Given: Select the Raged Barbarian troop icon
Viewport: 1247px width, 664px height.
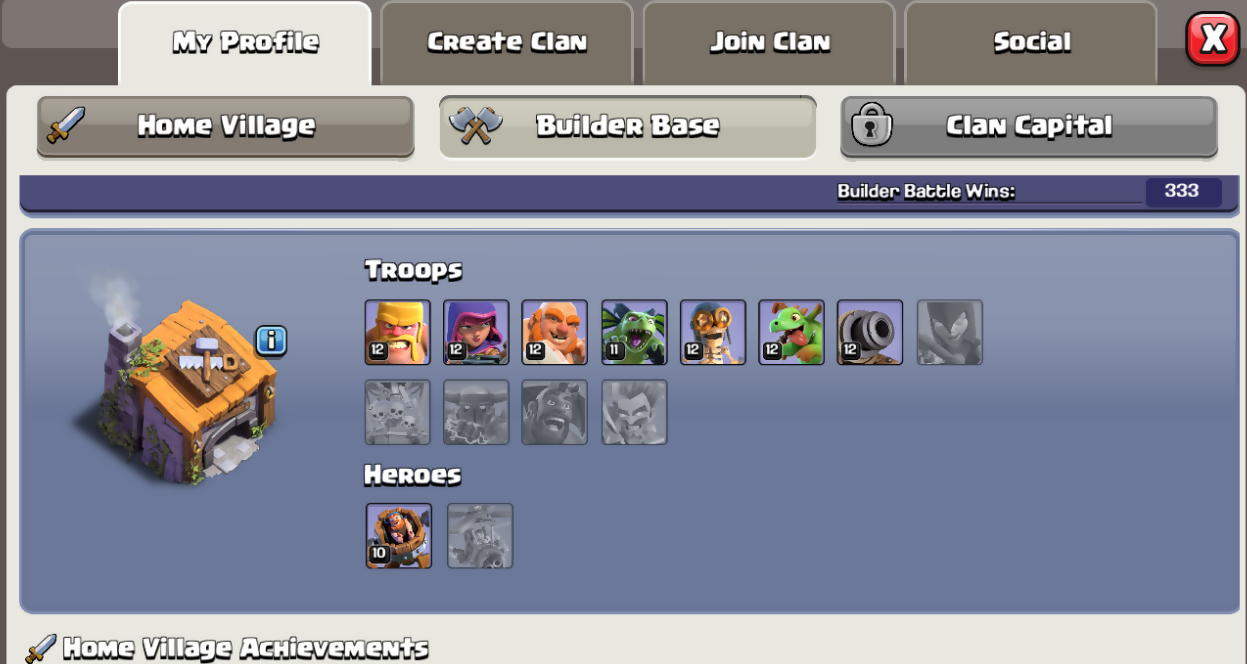Looking at the screenshot, I should (397, 332).
